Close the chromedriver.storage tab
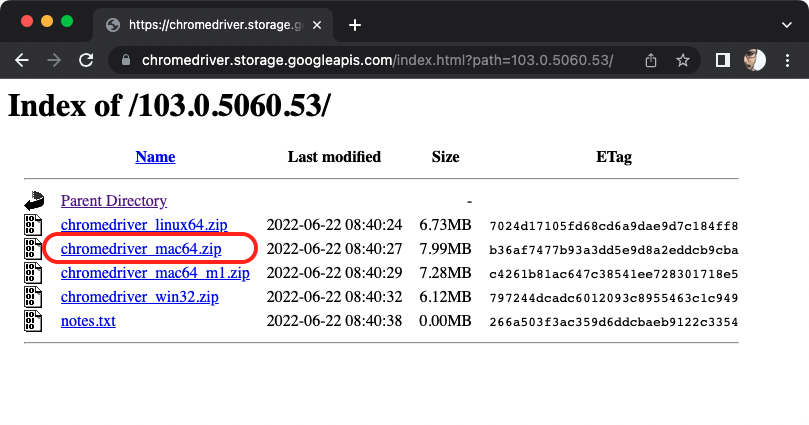Screen dimensions: 809x425 tap(317, 25)
